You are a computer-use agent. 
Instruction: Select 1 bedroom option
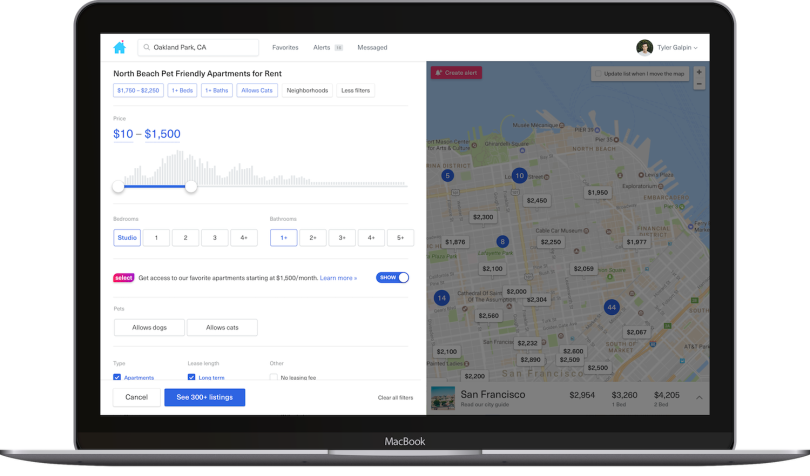[156, 238]
